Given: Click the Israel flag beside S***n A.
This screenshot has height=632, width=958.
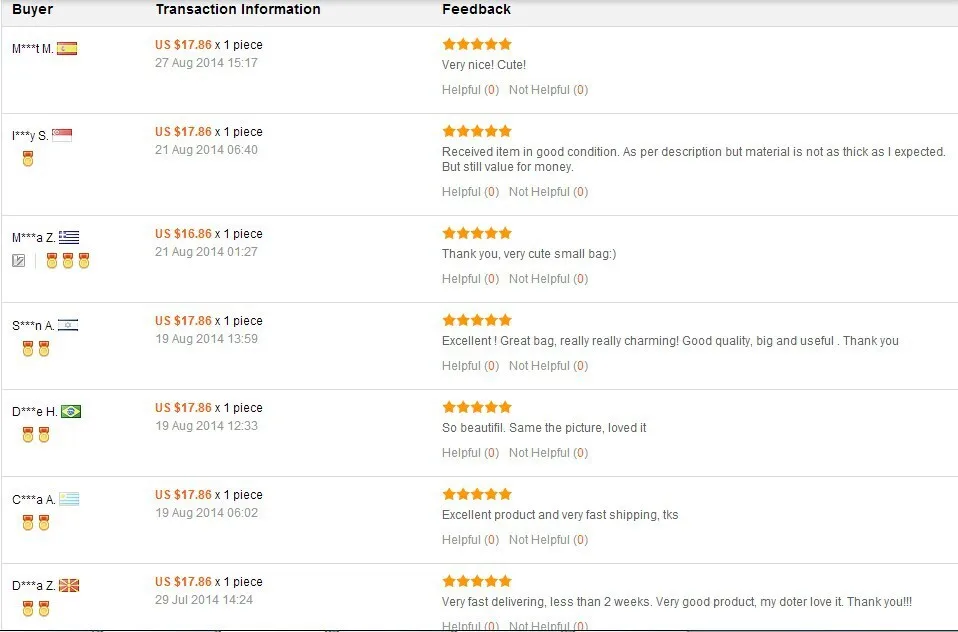Looking at the screenshot, I should pyautogui.click(x=68, y=324).
